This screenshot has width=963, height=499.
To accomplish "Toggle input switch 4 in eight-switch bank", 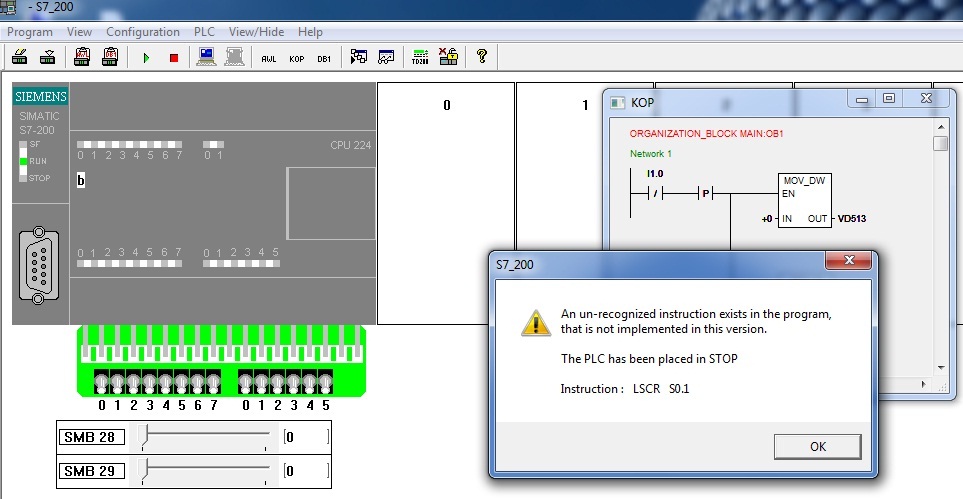I will pyautogui.click(x=165, y=383).
